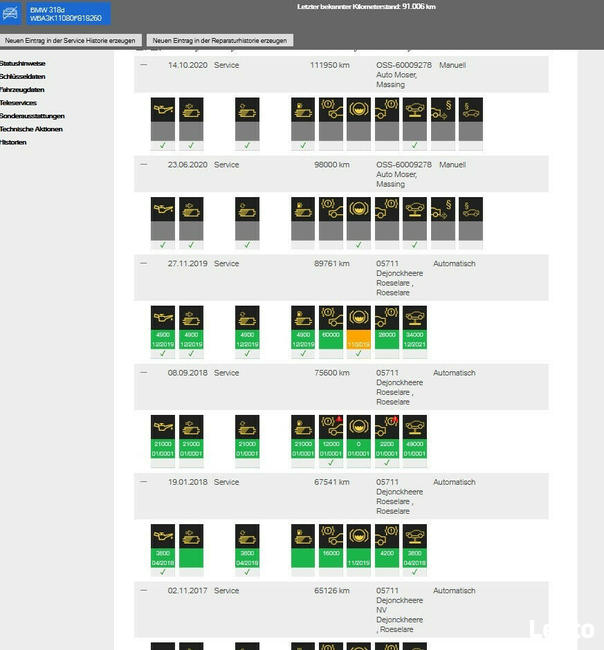The image size is (604, 650).
Task: Toggle the checkmark under the 23.06.2020 brake fluid icon
Action: 358,245
